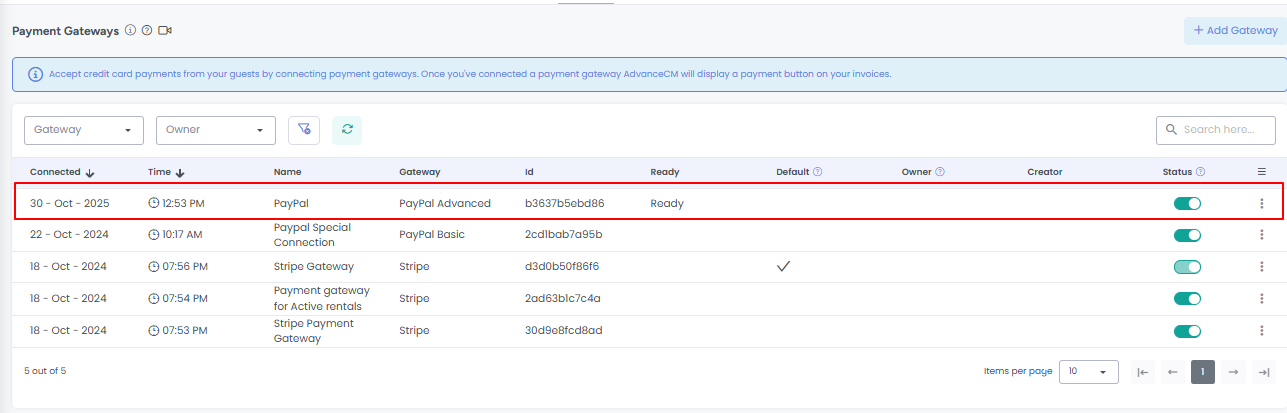Click the help icon next to Status header
Viewport: 1287px width, 413px height.
(x=1200, y=172)
